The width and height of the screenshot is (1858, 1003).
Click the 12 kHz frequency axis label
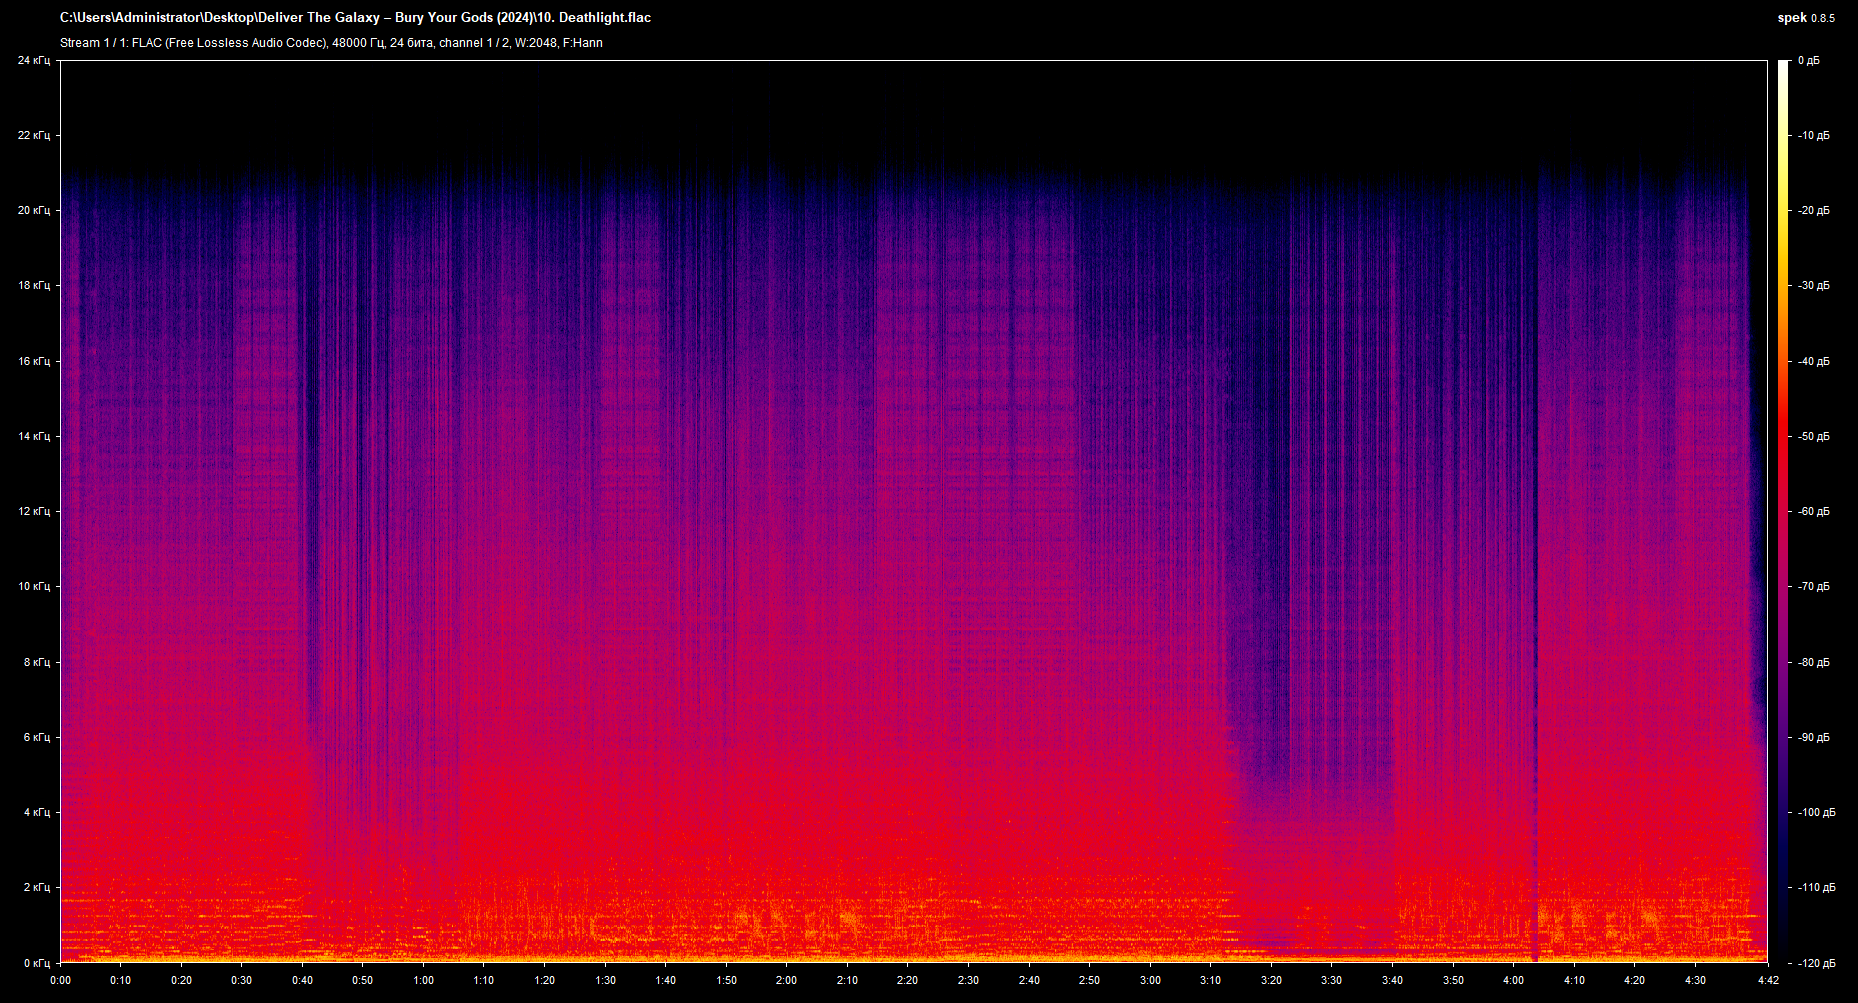(34, 511)
